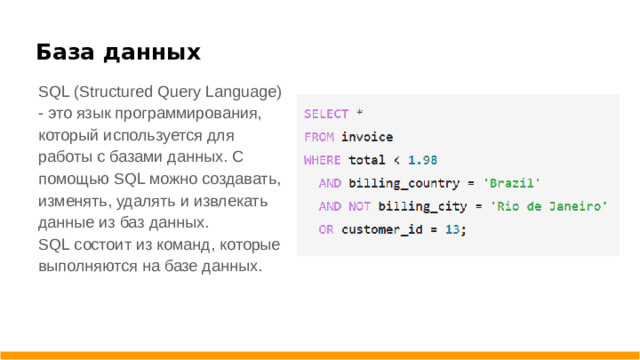This screenshot has width=640, height=360.
Task: Click the FROM keyword in the code
Action: (319, 137)
